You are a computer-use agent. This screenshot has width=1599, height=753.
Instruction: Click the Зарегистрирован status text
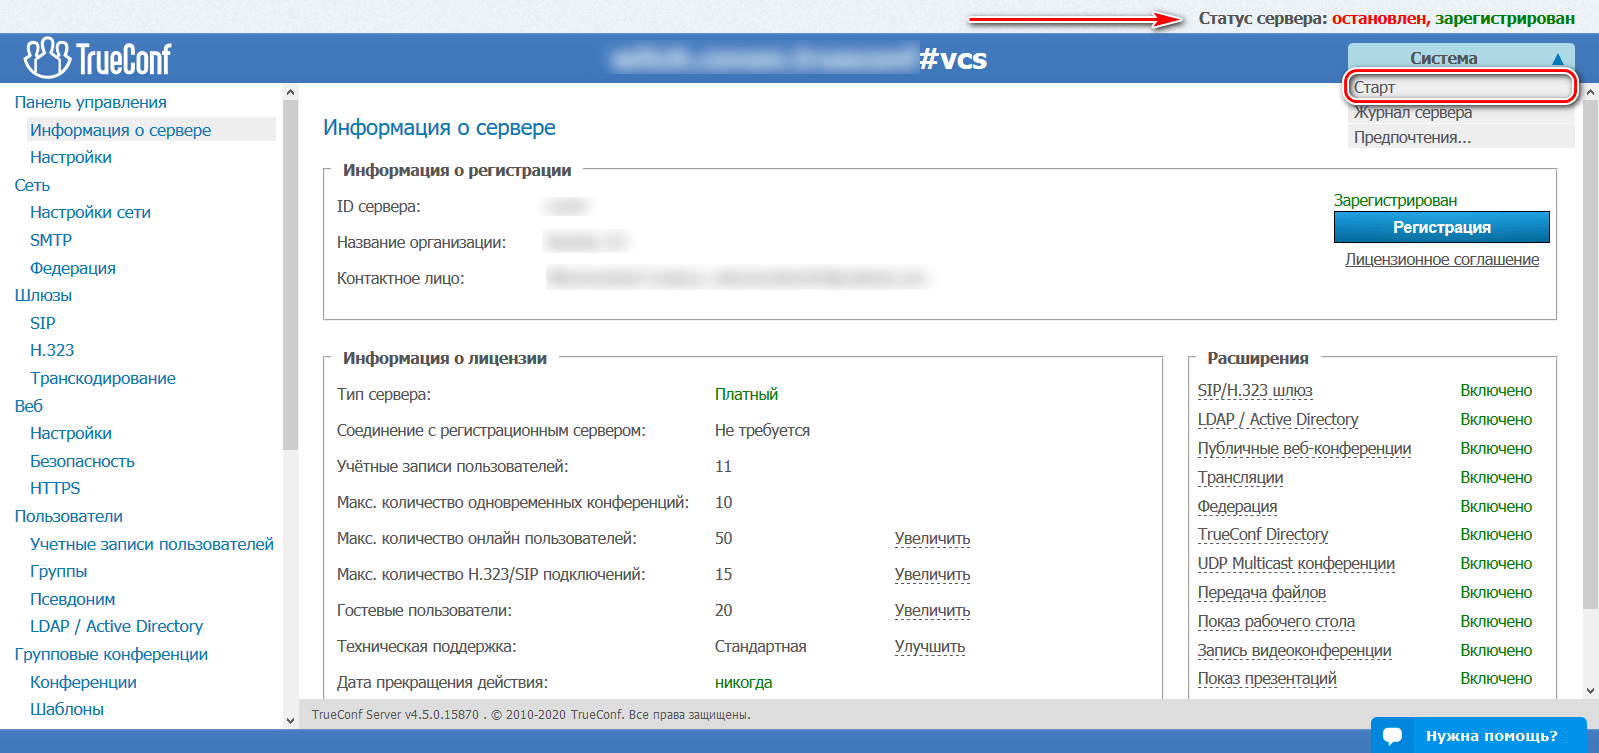[1395, 200]
